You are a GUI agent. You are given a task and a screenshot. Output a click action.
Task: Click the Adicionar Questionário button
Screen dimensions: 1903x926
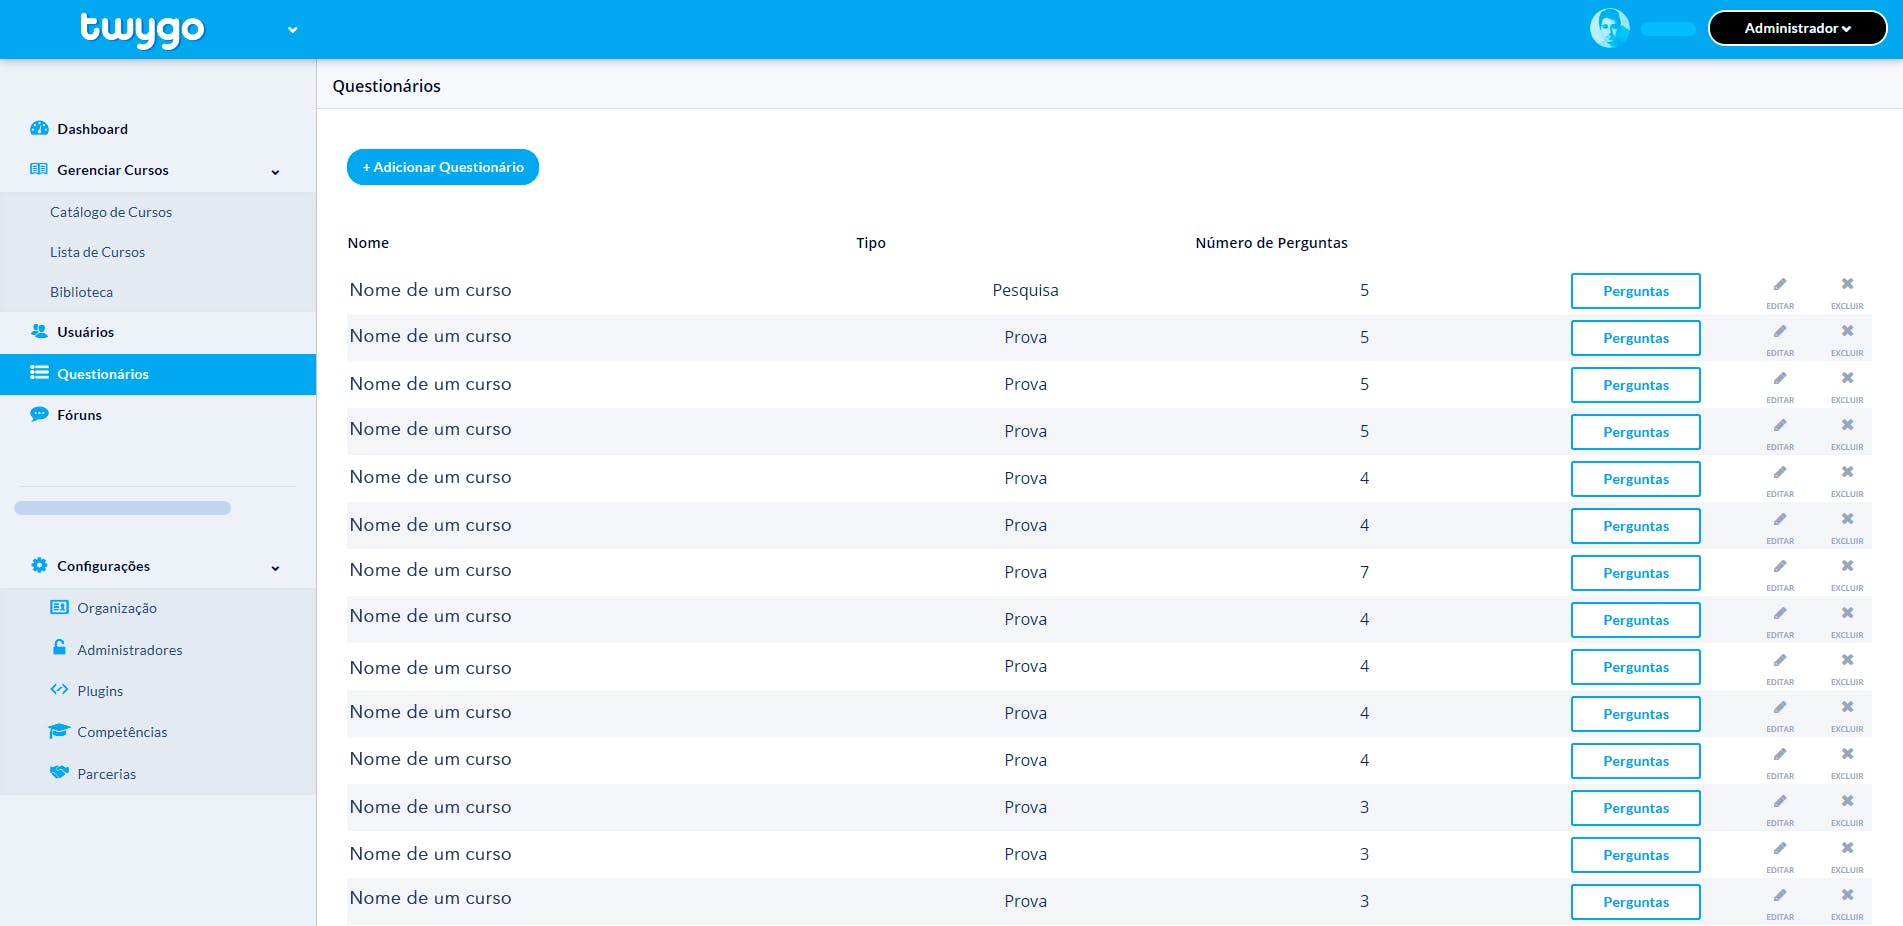pyautogui.click(x=443, y=167)
